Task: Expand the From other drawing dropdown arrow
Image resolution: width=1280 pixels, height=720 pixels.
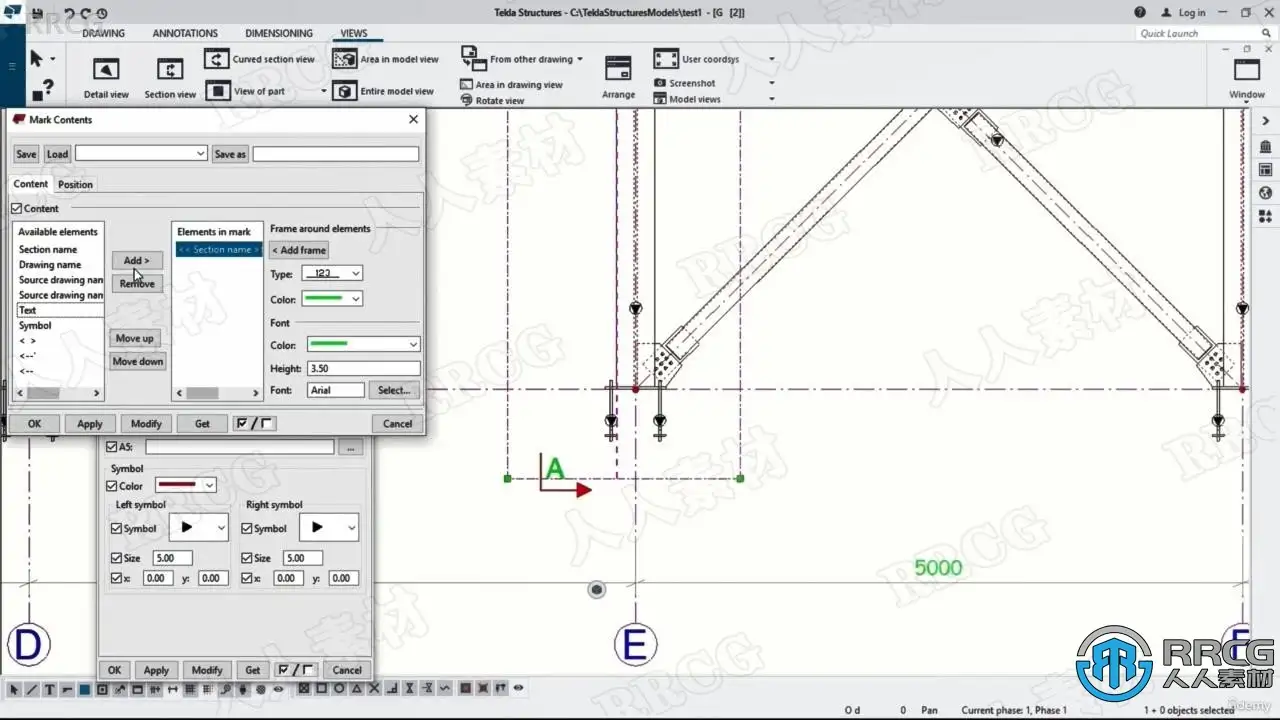Action: pos(580,59)
